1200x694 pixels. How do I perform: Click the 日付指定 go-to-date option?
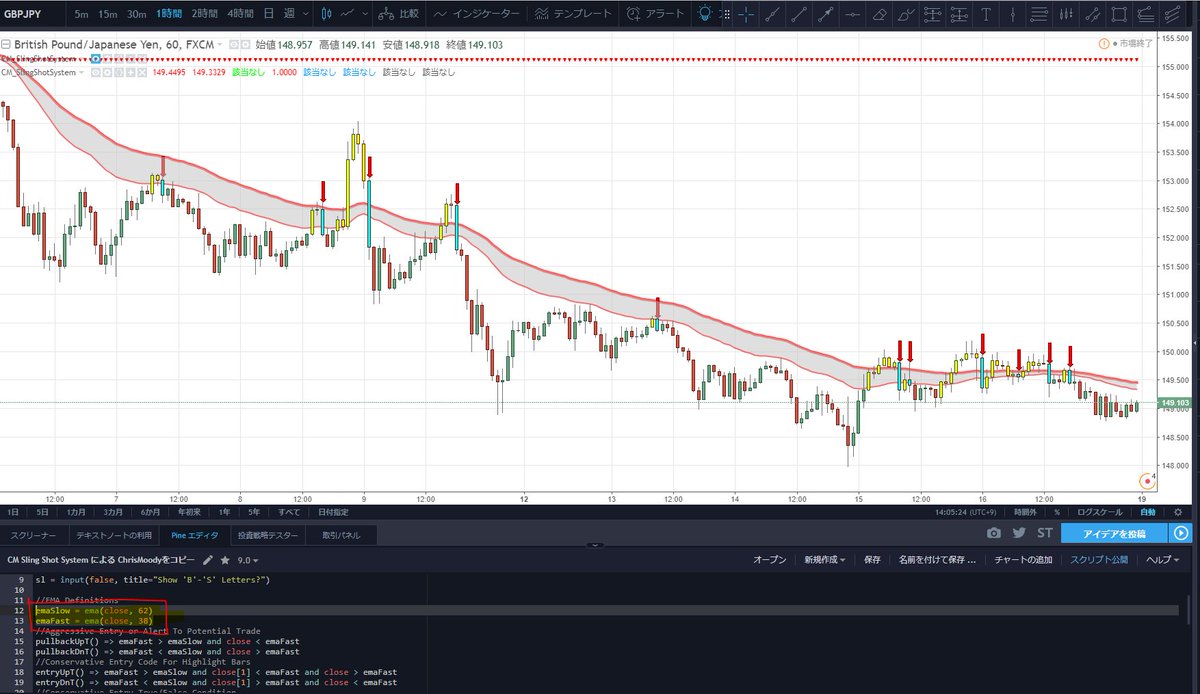point(335,510)
